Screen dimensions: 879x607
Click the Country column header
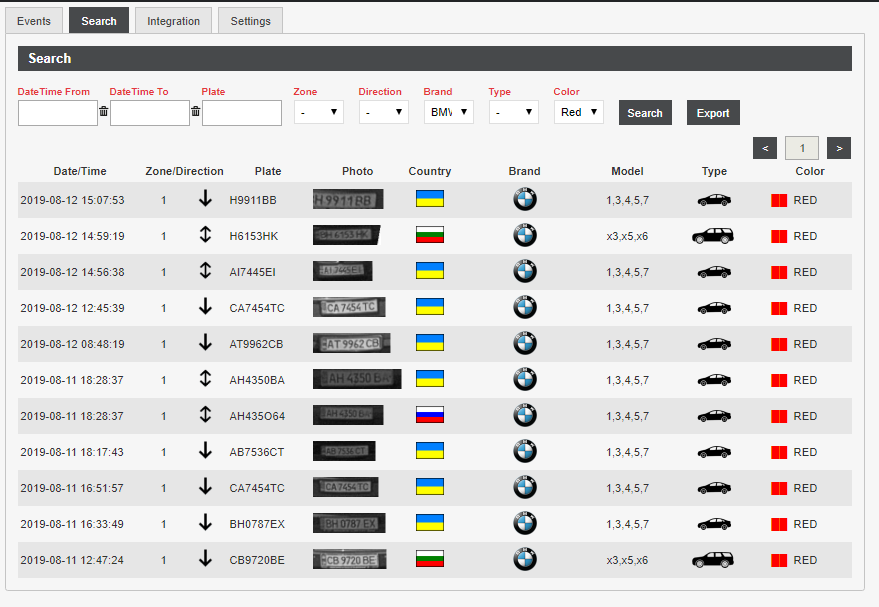tap(430, 171)
